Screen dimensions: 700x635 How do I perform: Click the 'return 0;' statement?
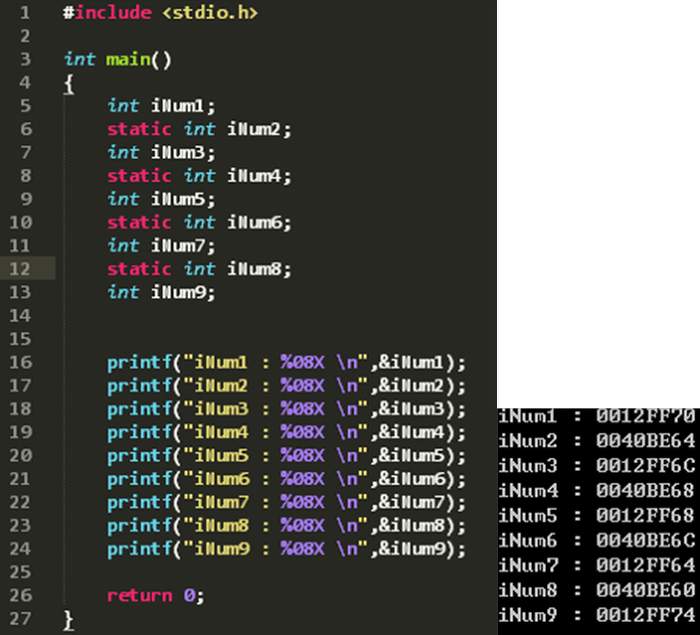(x=155, y=595)
